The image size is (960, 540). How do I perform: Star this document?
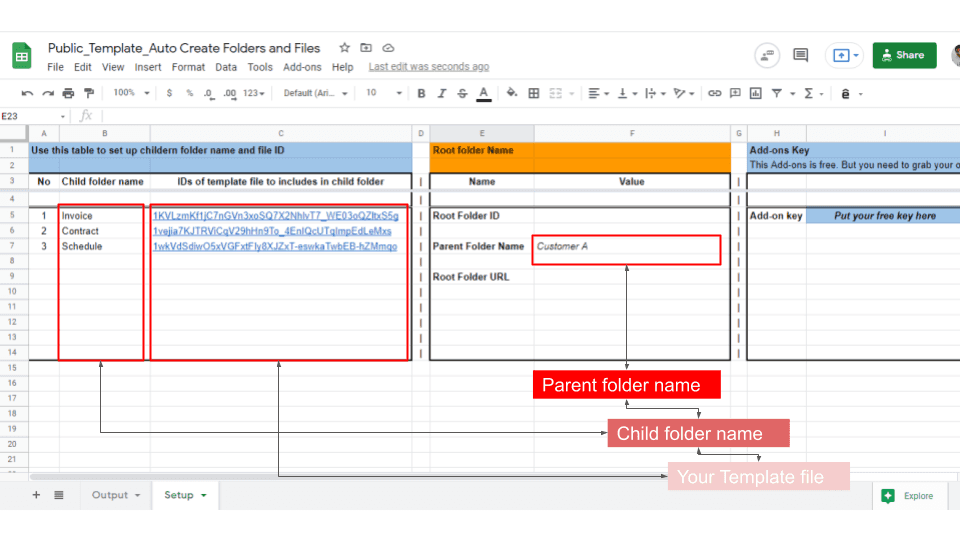coord(344,48)
